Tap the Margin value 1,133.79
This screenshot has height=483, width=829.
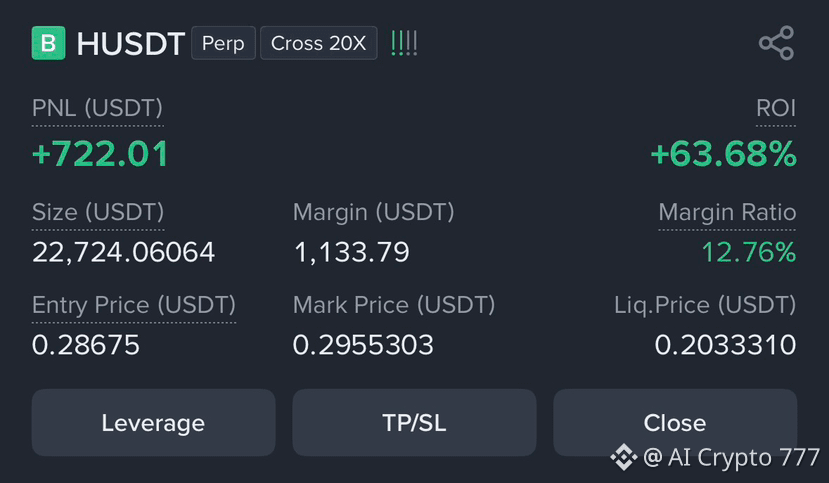click(x=352, y=252)
